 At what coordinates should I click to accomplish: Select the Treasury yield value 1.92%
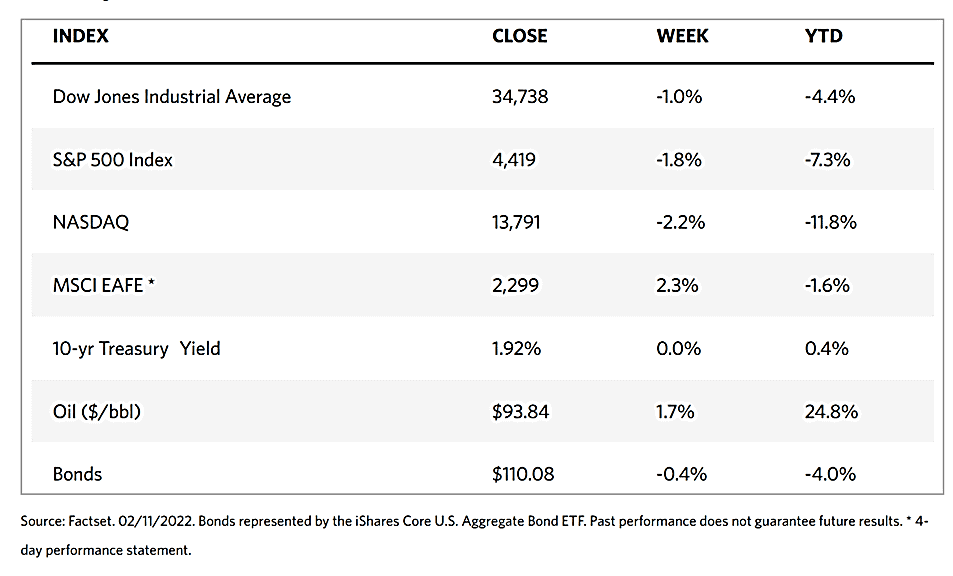coord(516,348)
